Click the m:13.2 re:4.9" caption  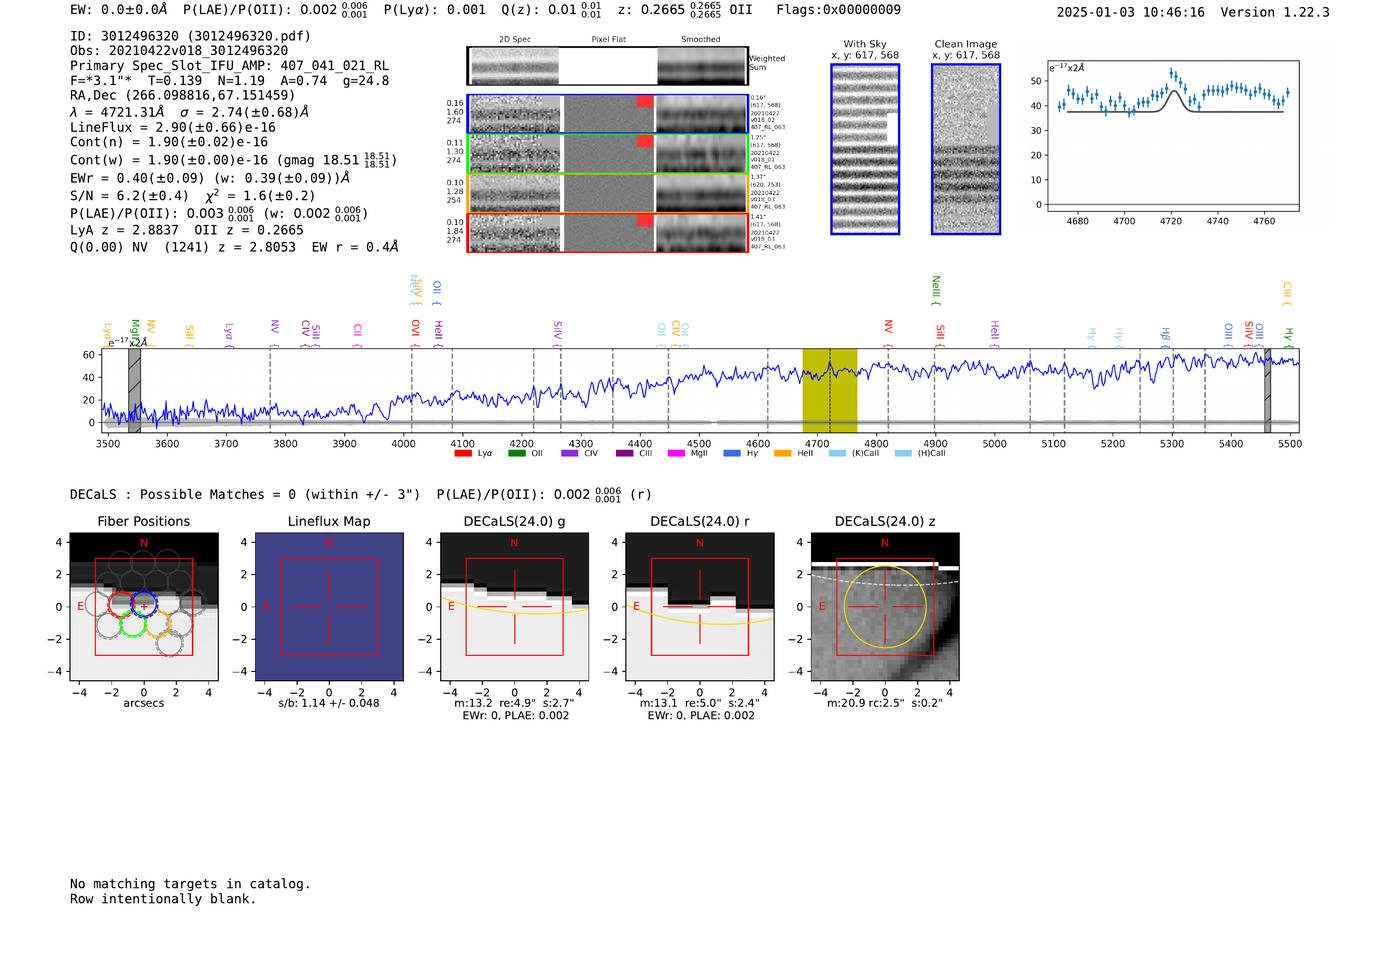click(x=514, y=703)
